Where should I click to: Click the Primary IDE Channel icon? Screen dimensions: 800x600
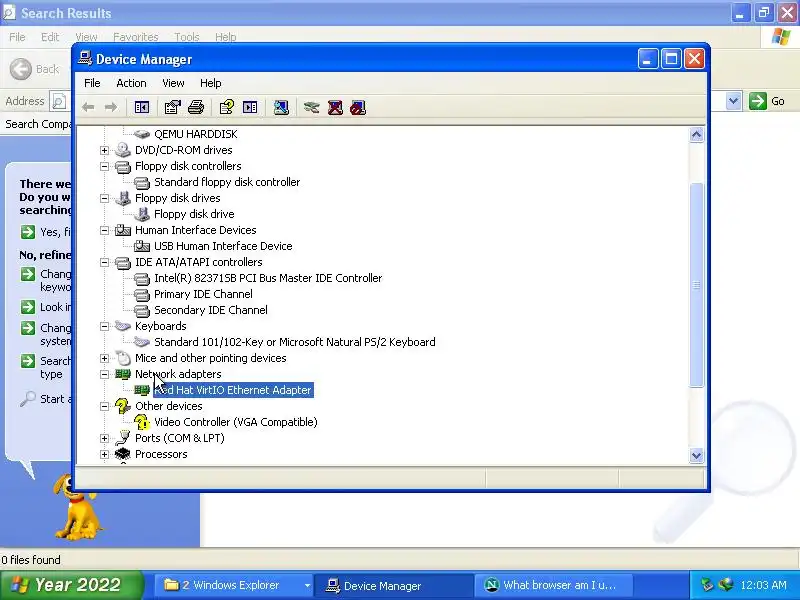[x=142, y=294]
